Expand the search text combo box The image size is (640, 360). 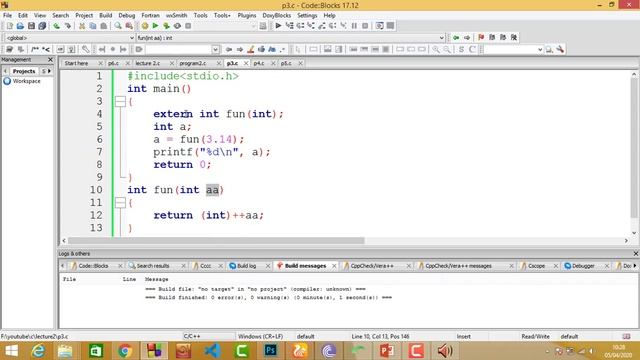(x=216, y=49)
